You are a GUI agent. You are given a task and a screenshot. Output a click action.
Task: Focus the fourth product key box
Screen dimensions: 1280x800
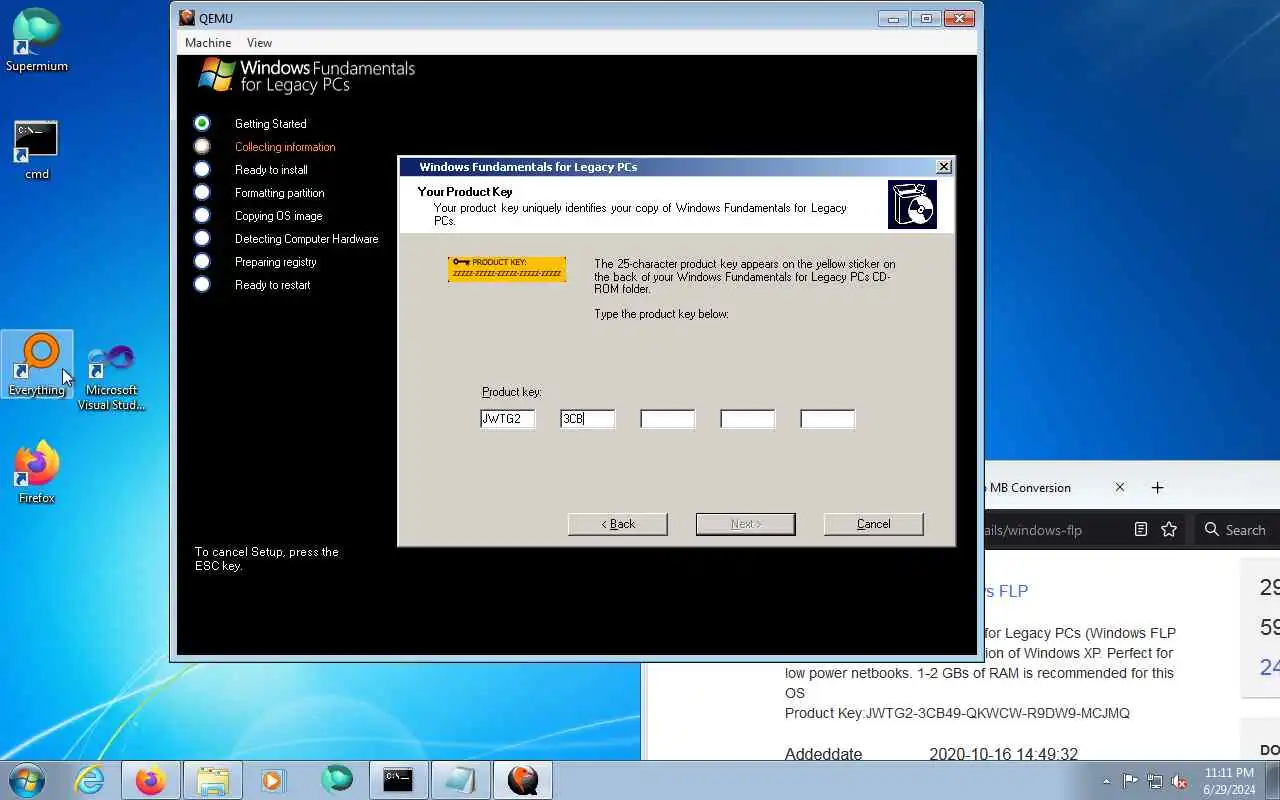click(747, 419)
